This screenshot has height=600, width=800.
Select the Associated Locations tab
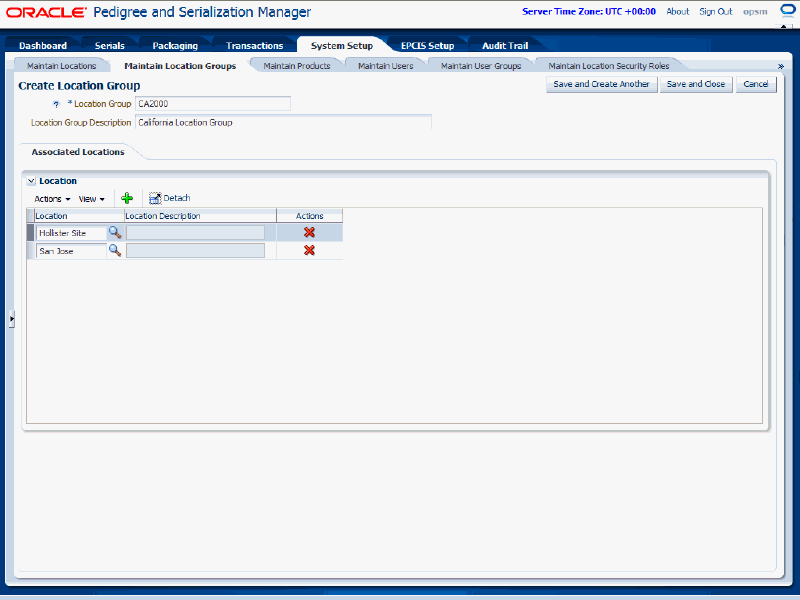(78, 152)
